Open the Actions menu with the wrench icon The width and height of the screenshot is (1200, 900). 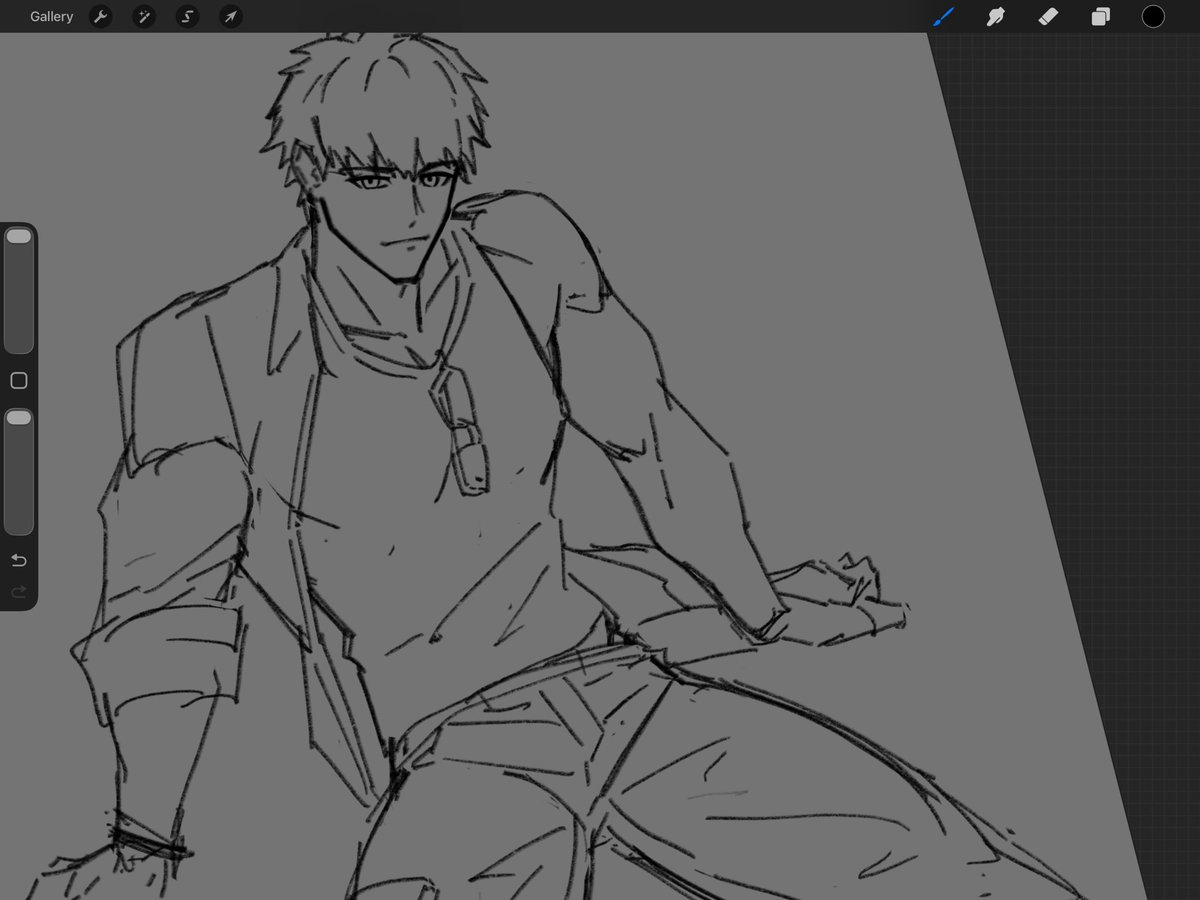100,16
